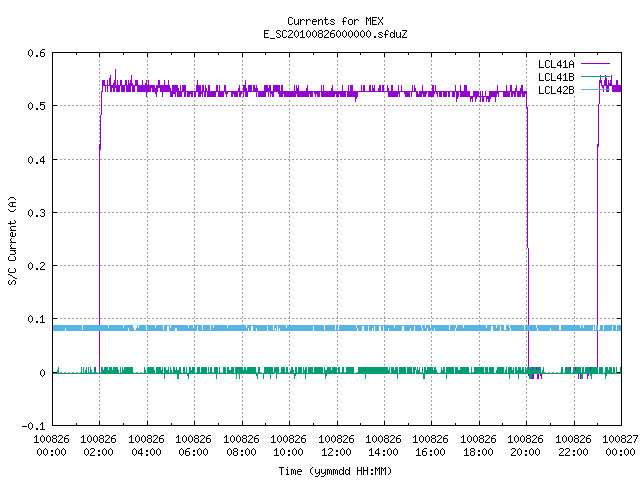The height and width of the screenshot is (480, 640).
Task: Select the subtitle E_SC20100826000000.sfduZ
Action: tap(335, 34)
